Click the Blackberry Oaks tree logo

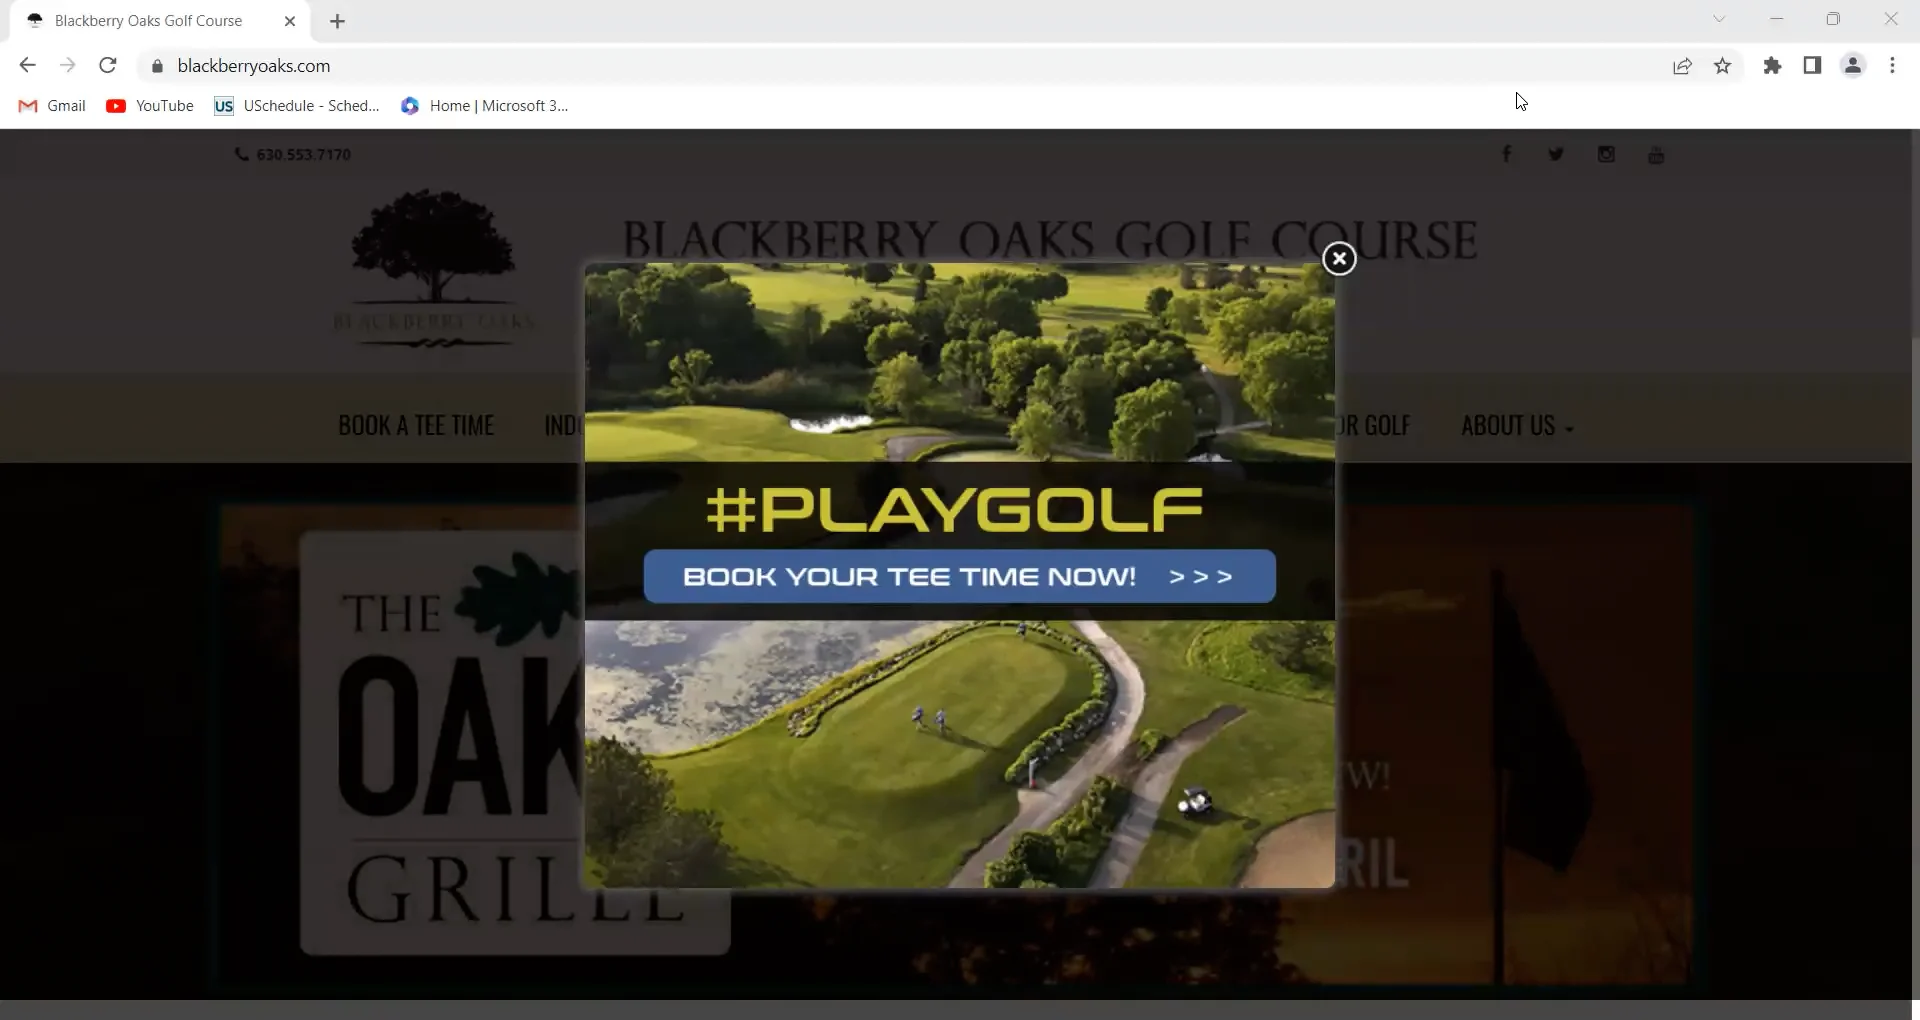click(x=434, y=268)
